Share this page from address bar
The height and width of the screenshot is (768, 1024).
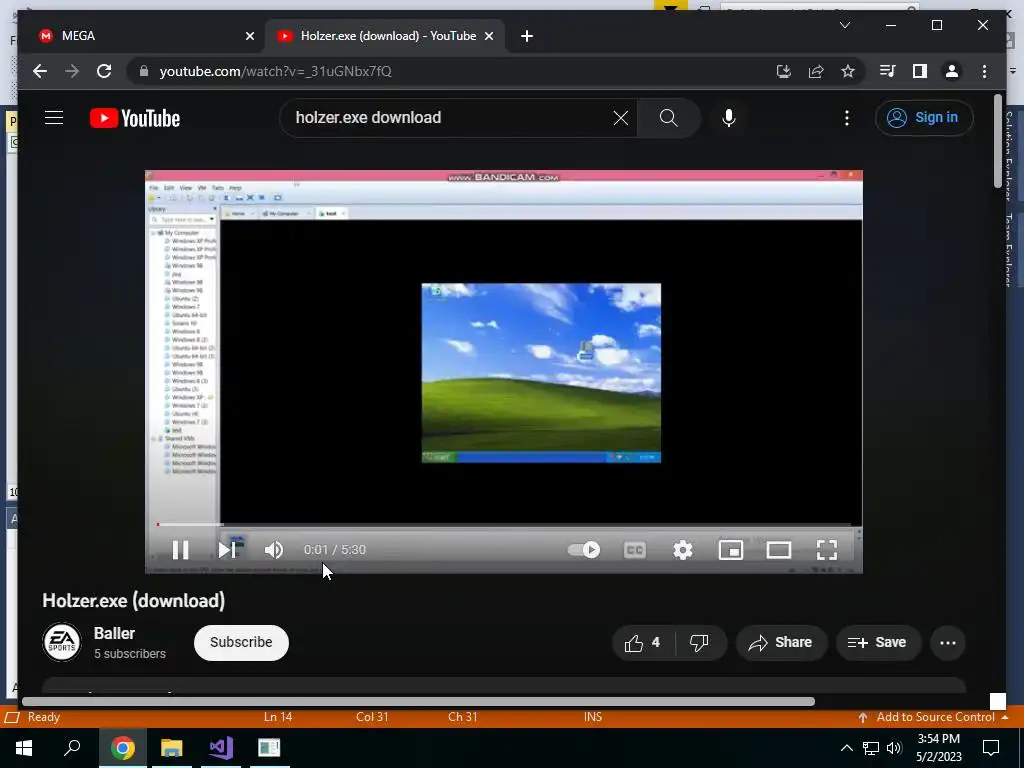tap(816, 71)
